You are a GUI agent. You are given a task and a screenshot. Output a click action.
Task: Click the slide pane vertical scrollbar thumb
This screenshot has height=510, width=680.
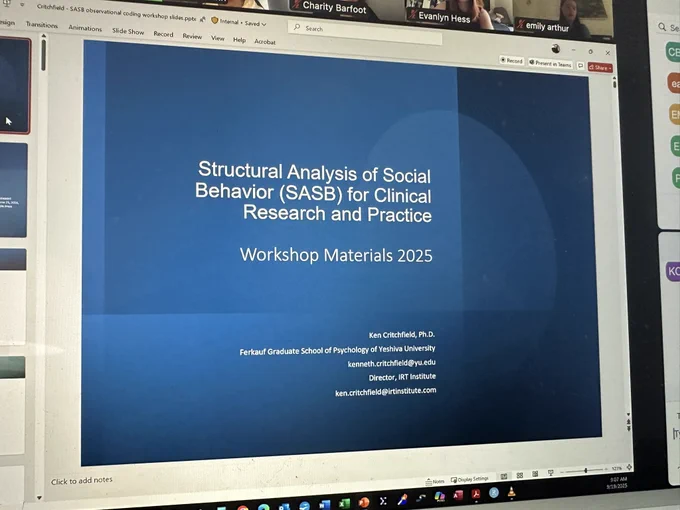pyautogui.click(x=615, y=83)
